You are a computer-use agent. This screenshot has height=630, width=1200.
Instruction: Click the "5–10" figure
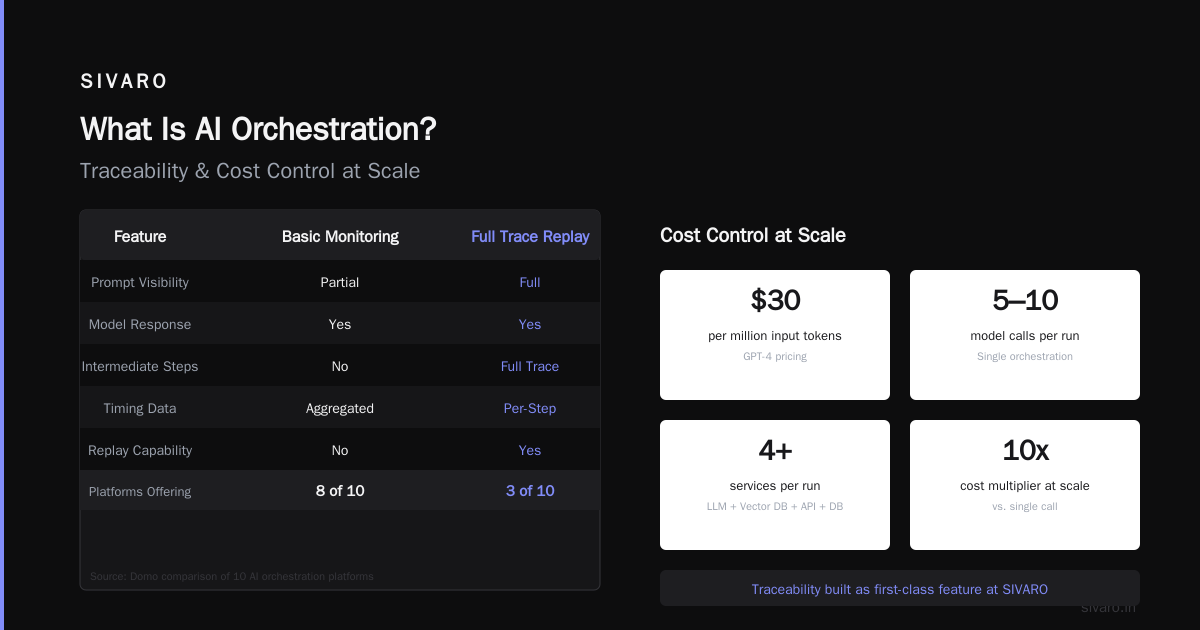(1025, 300)
